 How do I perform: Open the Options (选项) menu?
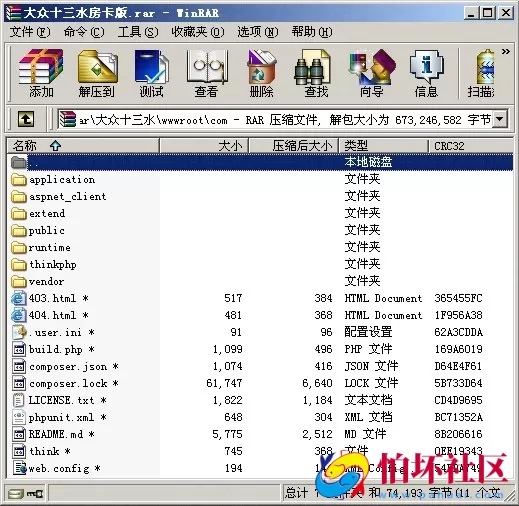click(x=258, y=32)
